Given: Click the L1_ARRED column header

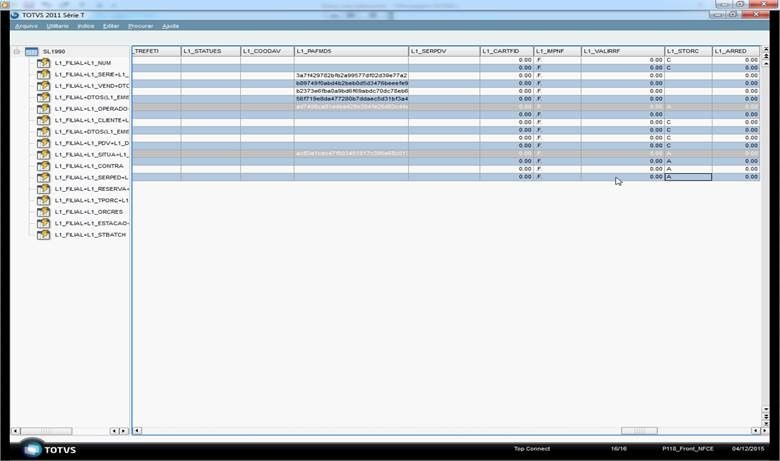Looking at the screenshot, I should [x=736, y=51].
